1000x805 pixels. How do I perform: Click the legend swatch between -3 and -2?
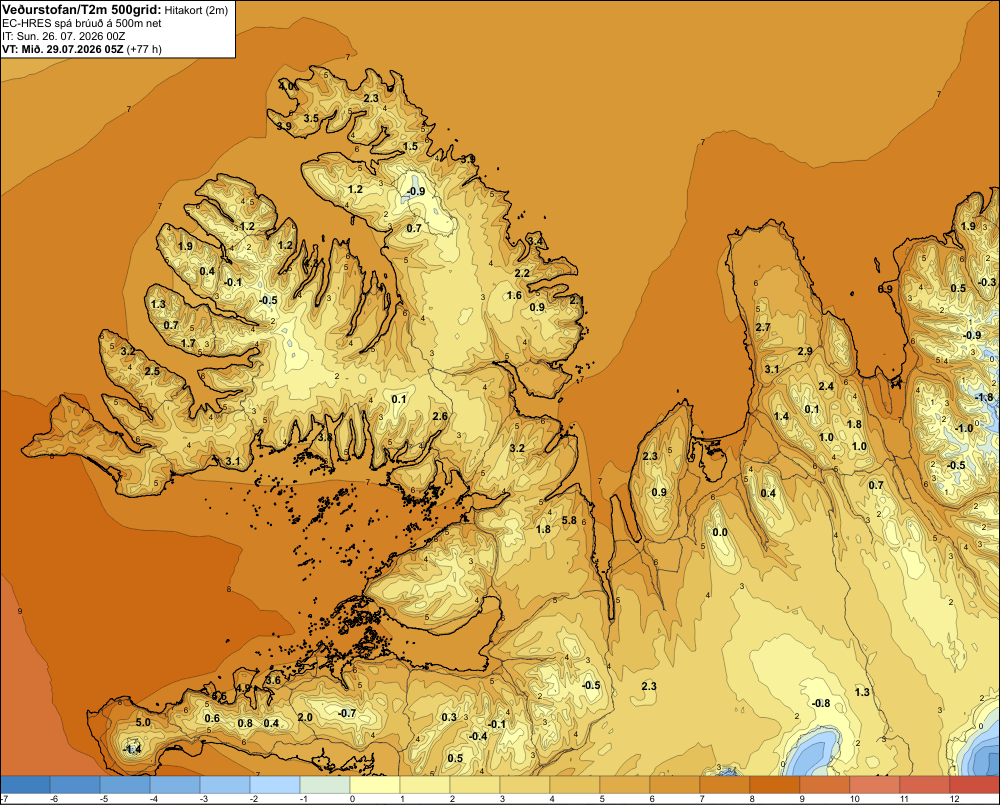click(x=224, y=784)
